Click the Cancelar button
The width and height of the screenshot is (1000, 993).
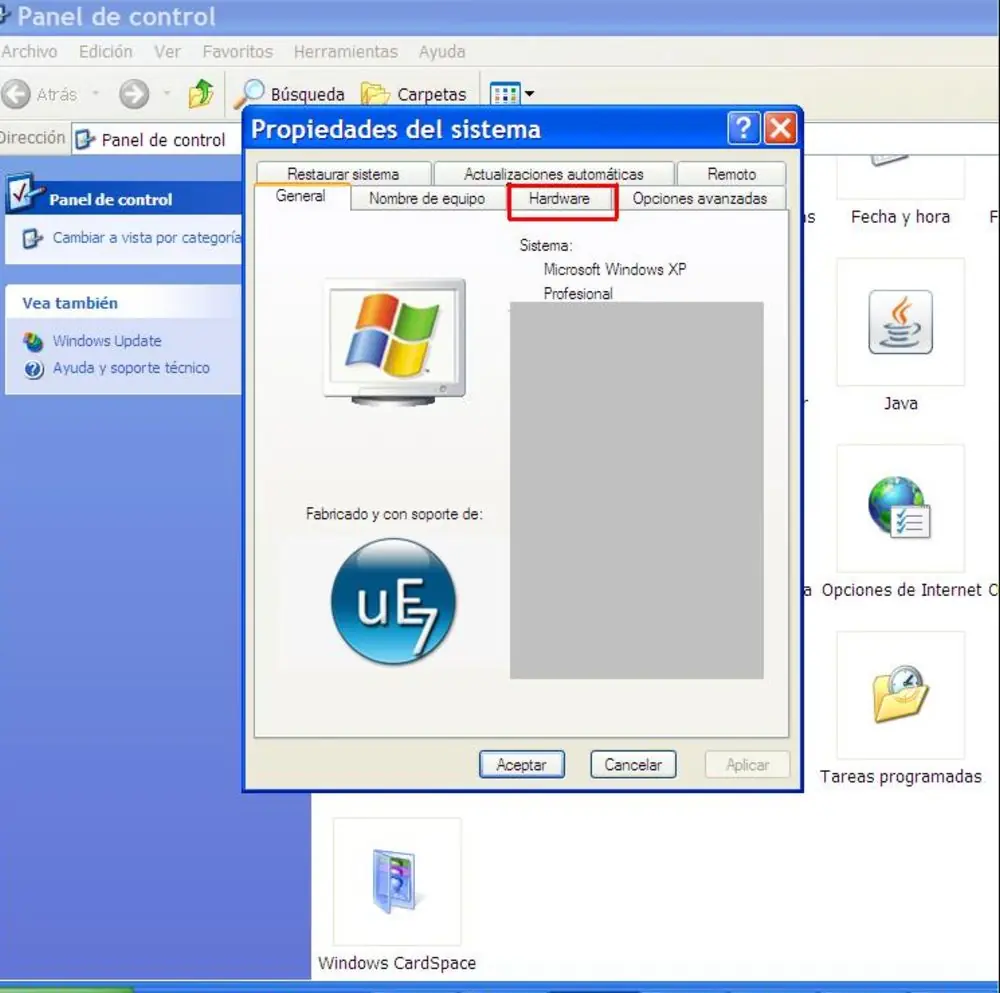tap(633, 765)
